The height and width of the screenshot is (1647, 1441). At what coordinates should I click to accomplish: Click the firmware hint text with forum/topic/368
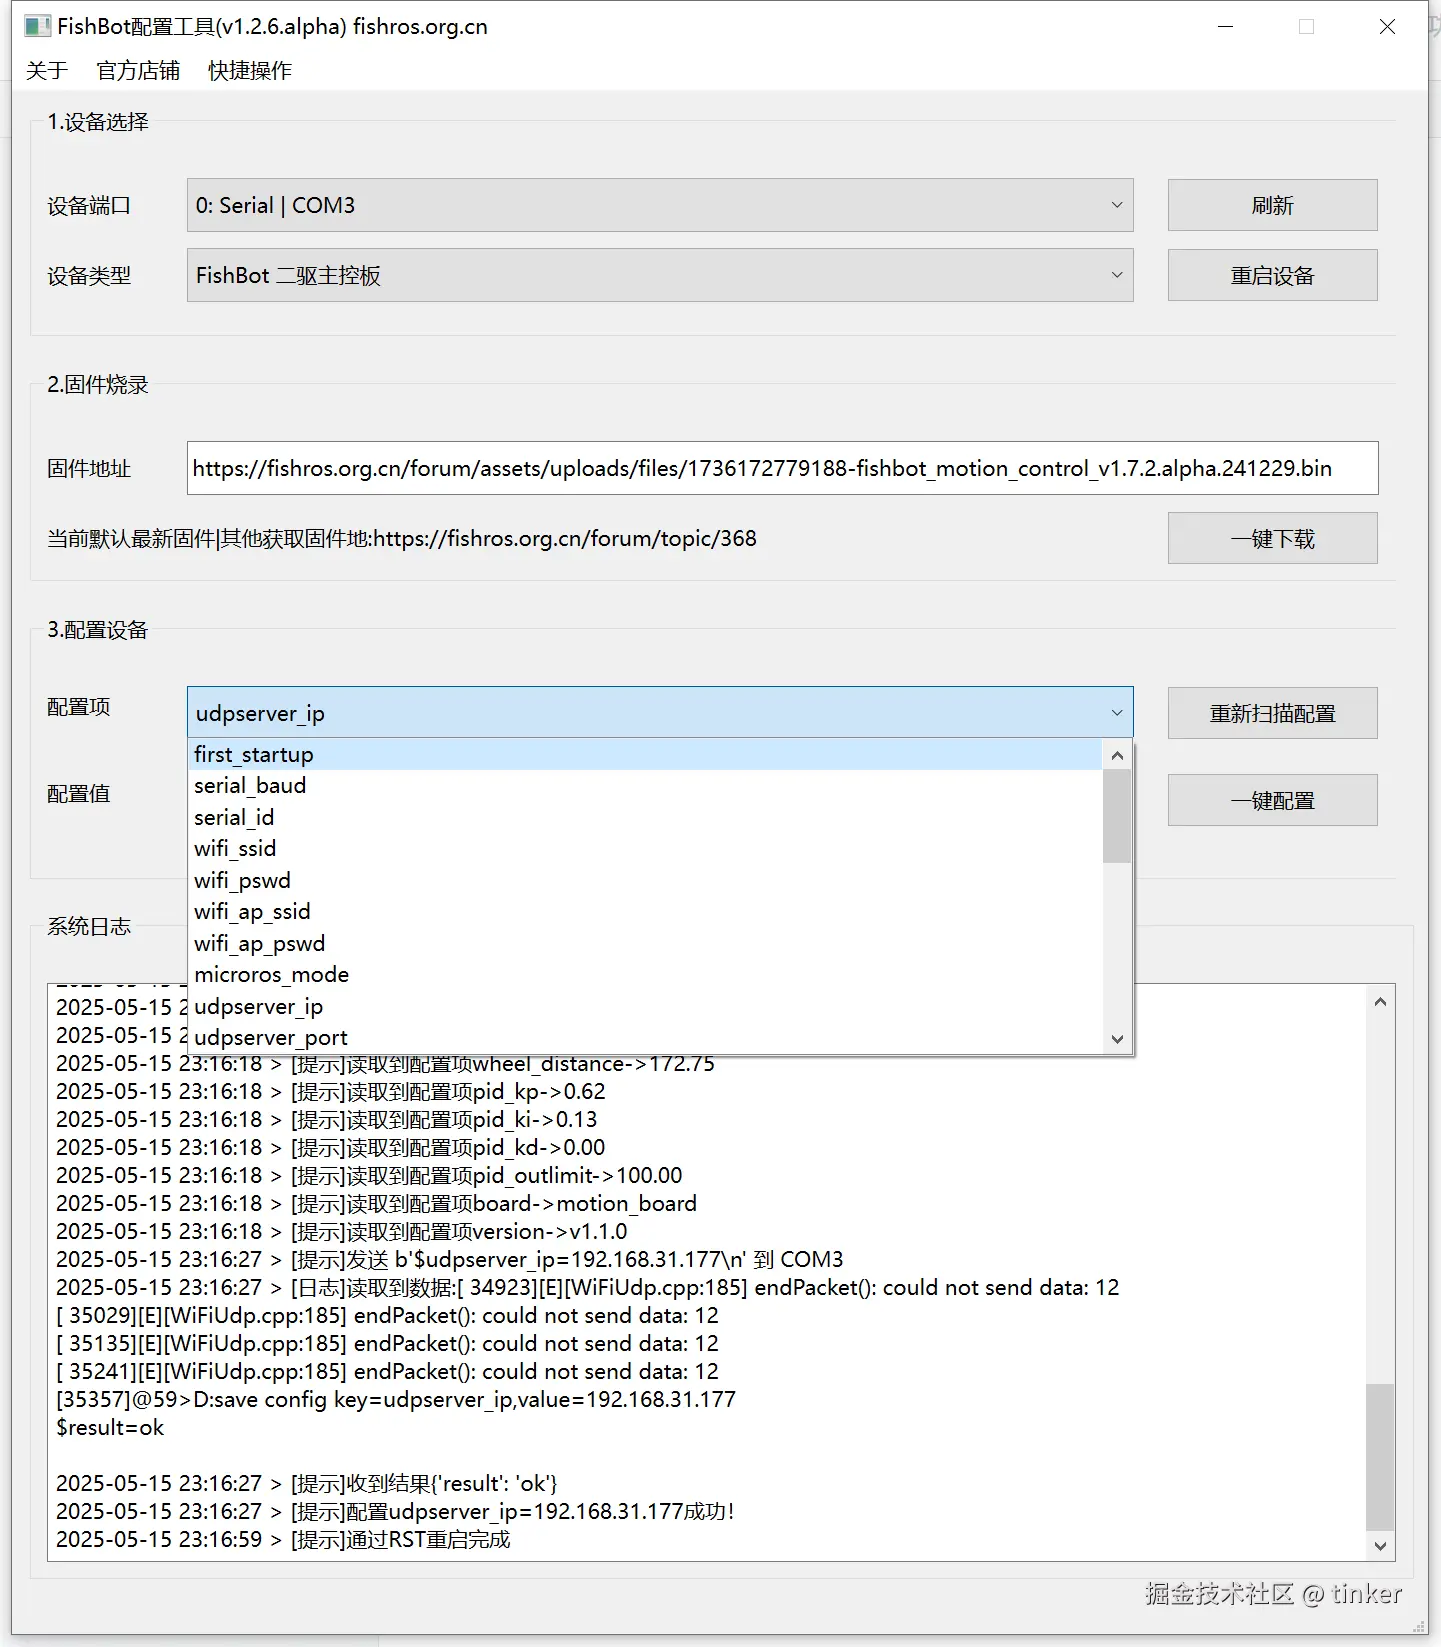[402, 538]
